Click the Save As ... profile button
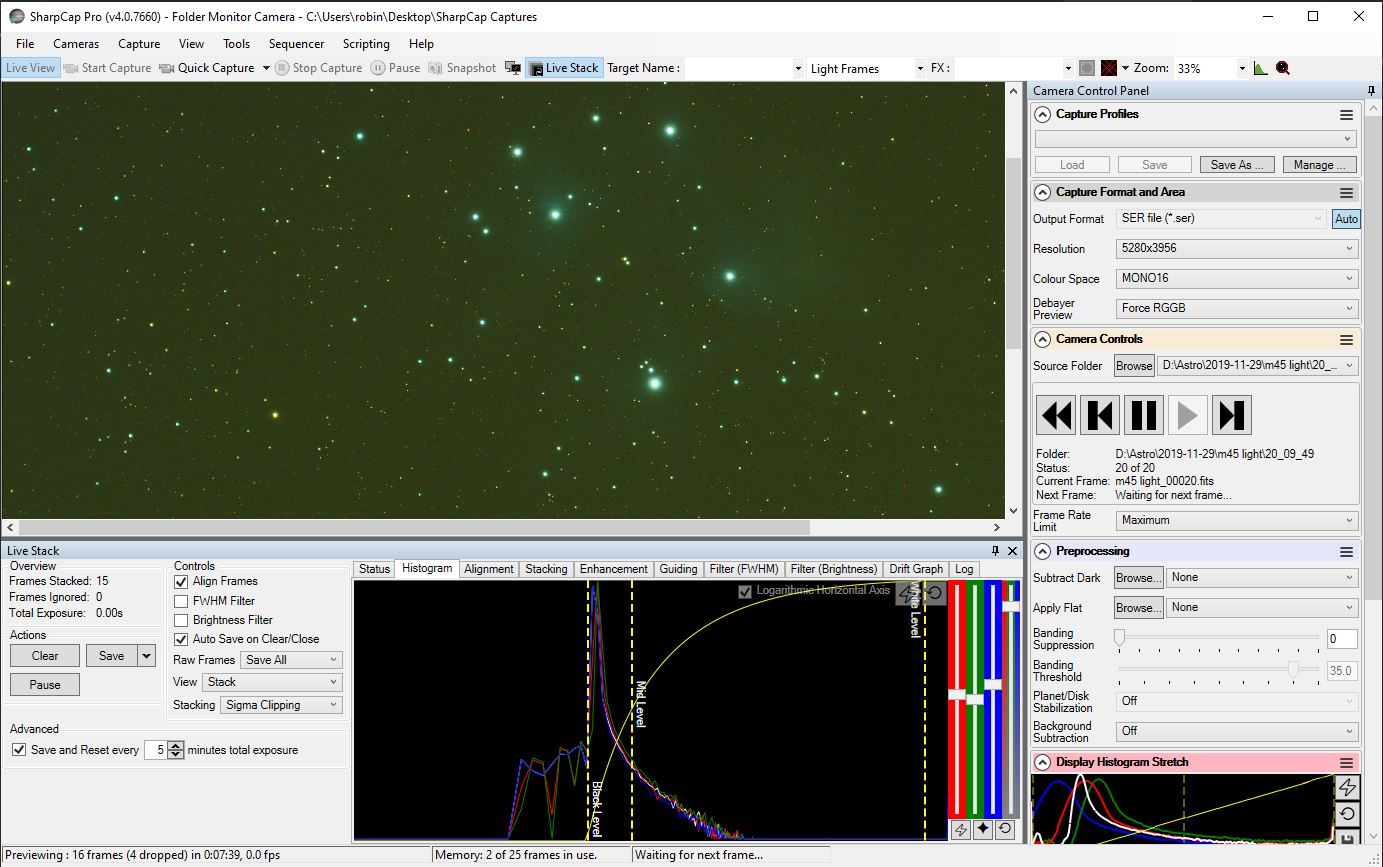Image resolution: width=1383 pixels, height=867 pixels. 1236,165
